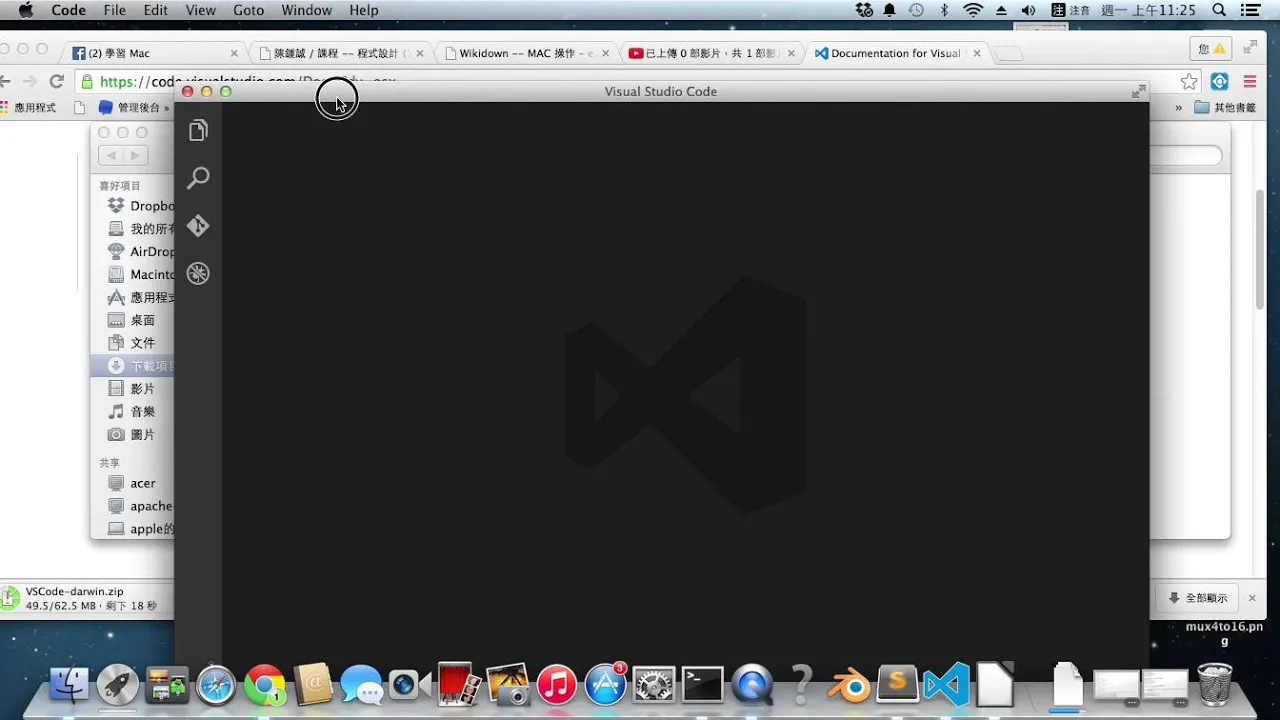The height and width of the screenshot is (720, 1280).
Task: Open the Goto menu
Action: click(248, 10)
